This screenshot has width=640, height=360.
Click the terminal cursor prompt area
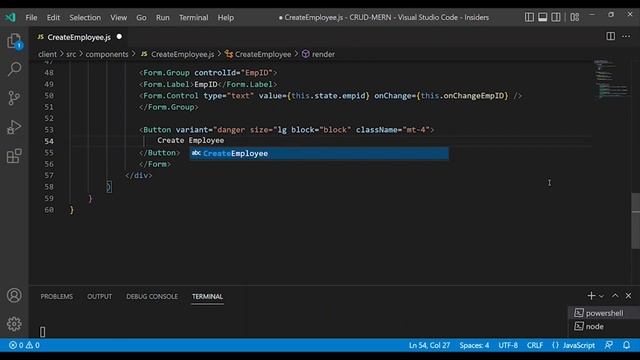pos(42,331)
